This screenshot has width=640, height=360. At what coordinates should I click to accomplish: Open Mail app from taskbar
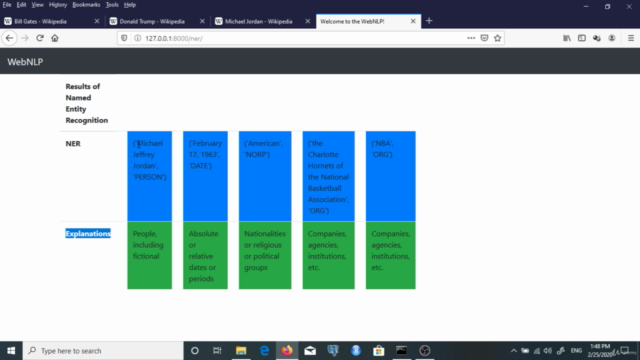click(x=310, y=351)
